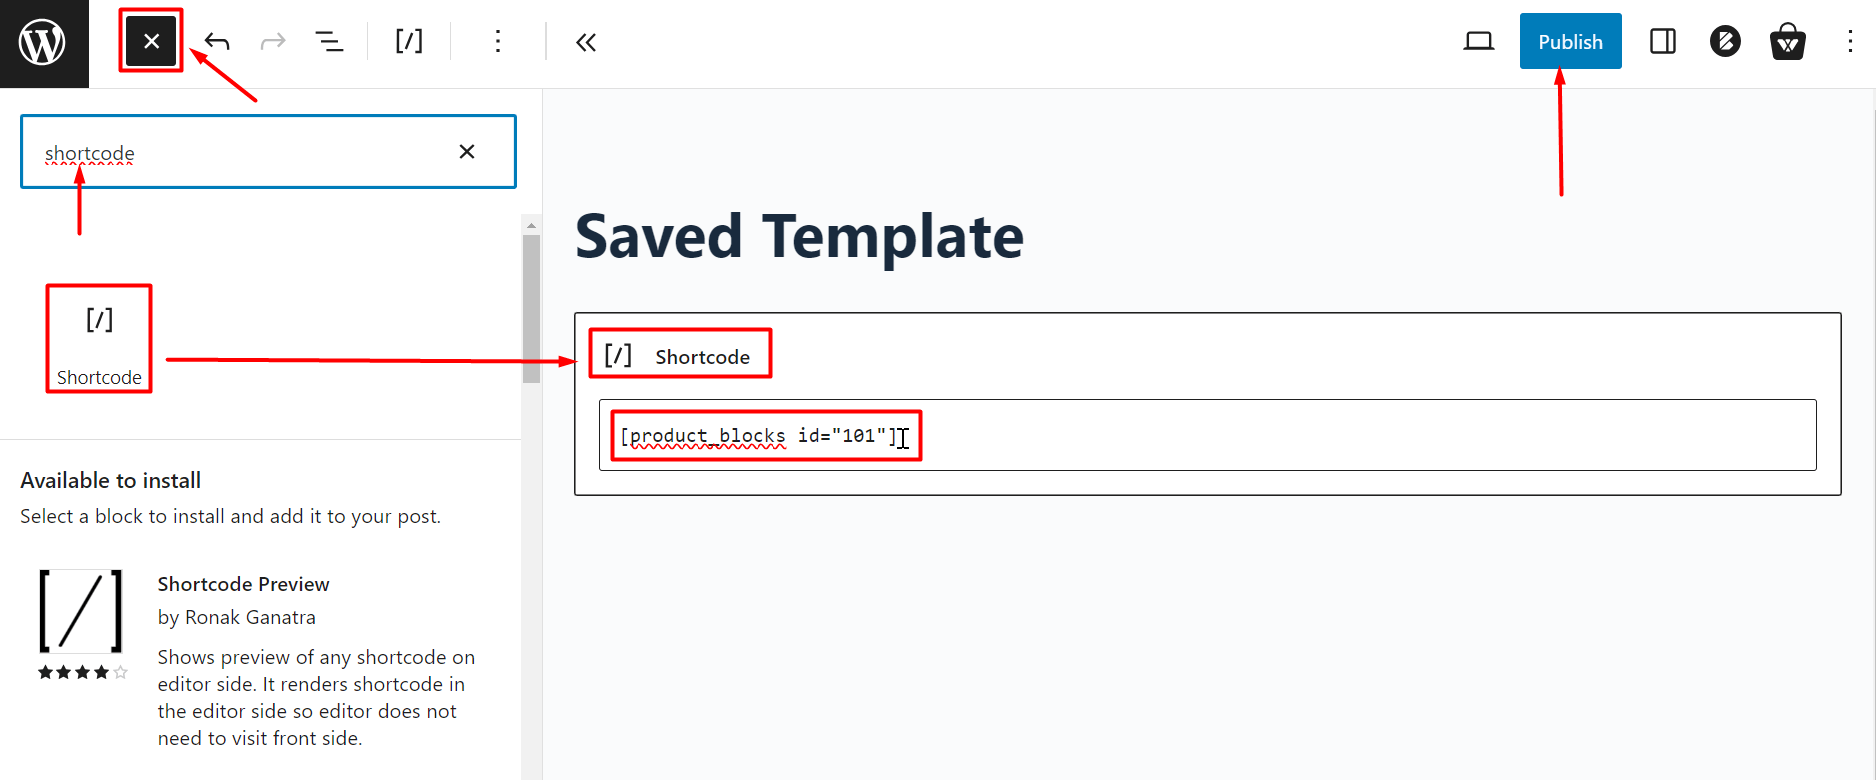
Task: Click the WordPress logo icon
Action: click(x=44, y=42)
